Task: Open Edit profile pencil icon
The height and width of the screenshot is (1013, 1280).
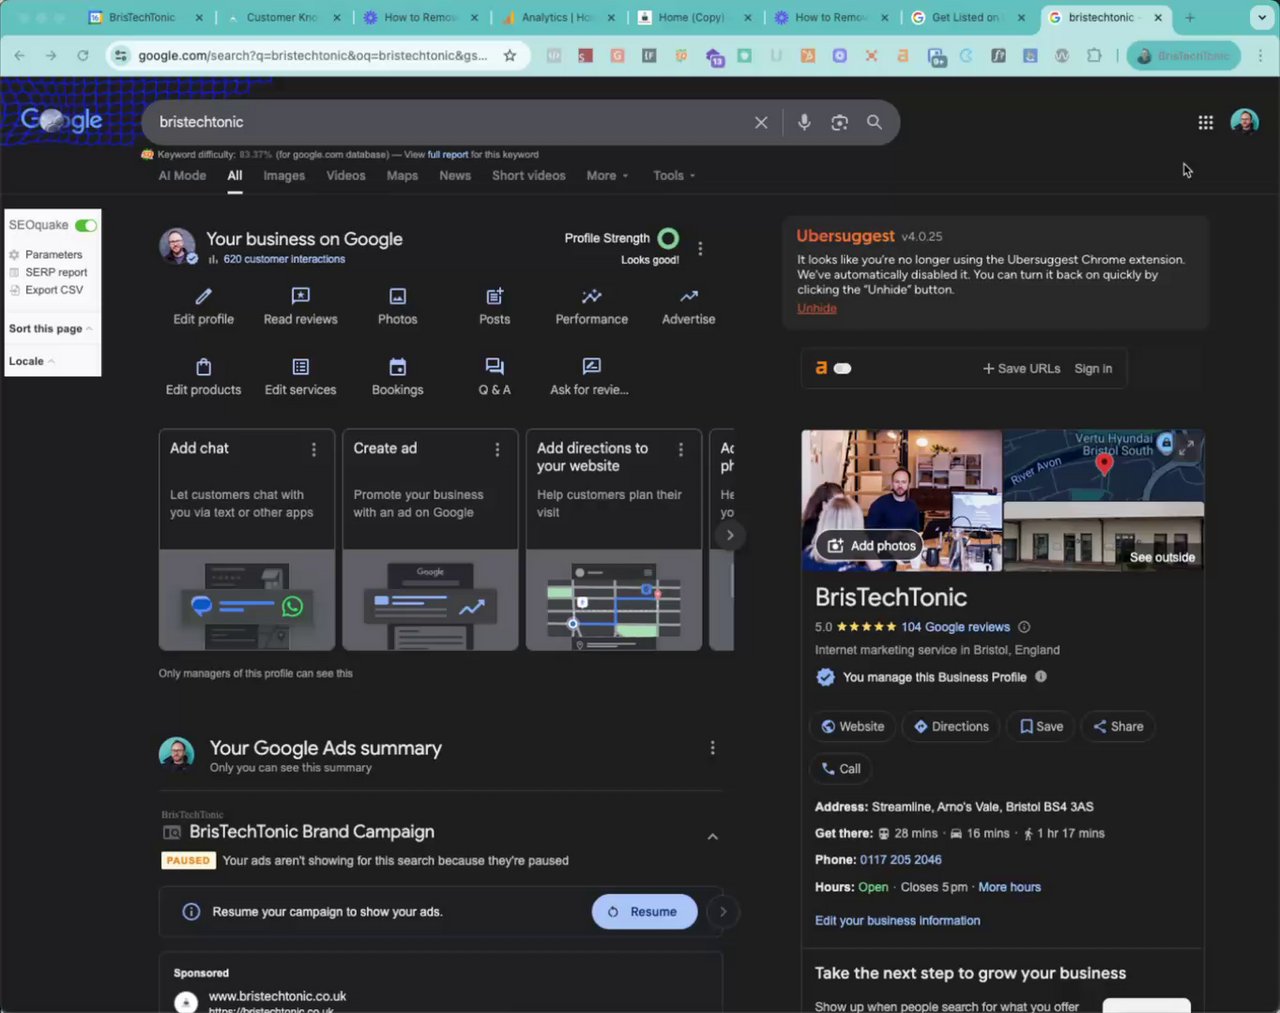Action: (203, 296)
